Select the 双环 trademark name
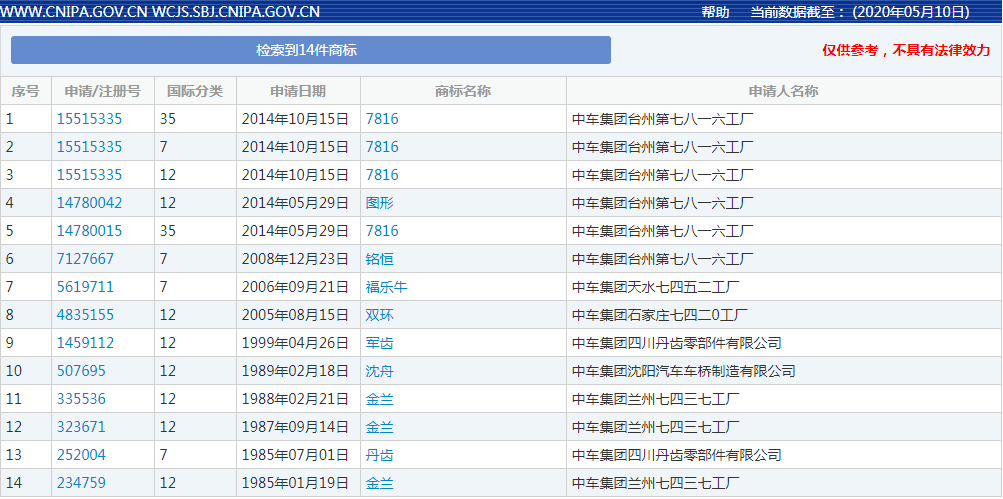The height and width of the screenshot is (499, 1003). coord(380,315)
